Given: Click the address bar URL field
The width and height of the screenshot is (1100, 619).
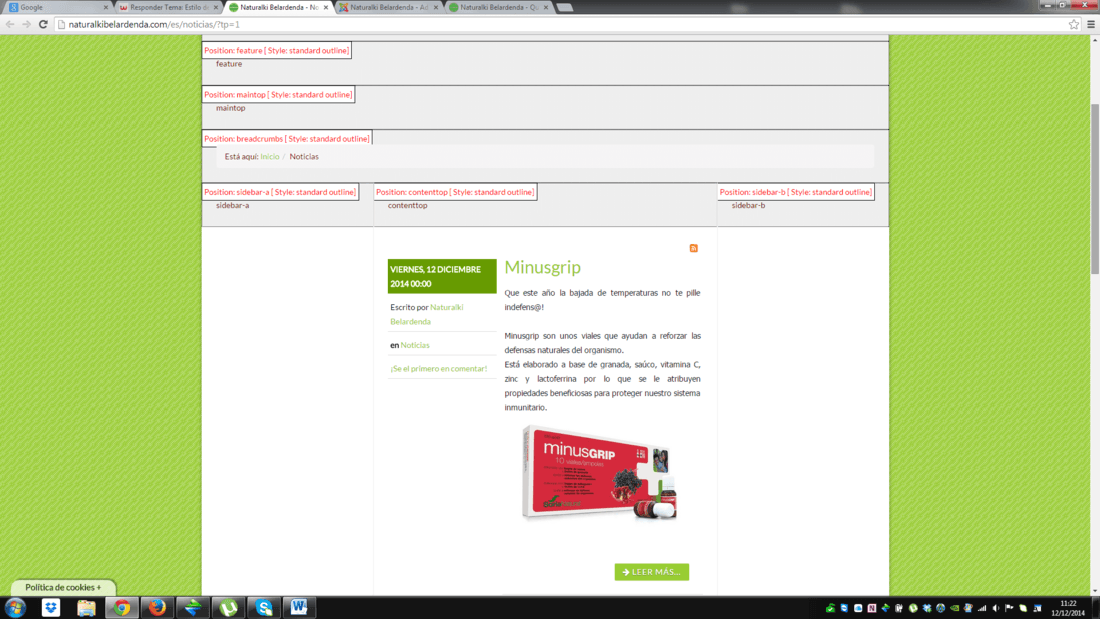Looking at the screenshot, I should coord(561,25).
